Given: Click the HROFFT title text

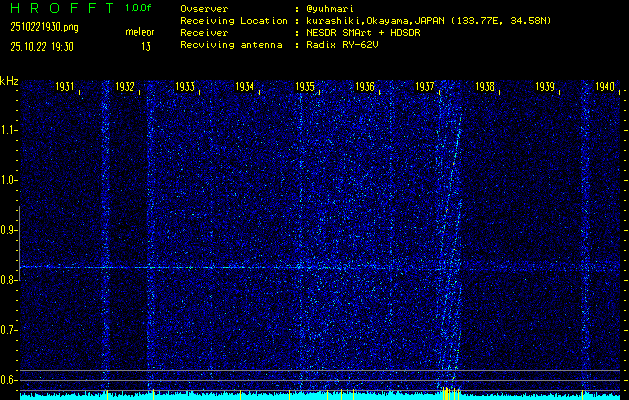Looking at the screenshot, I should pyautogui.click(x=62, y=8).
